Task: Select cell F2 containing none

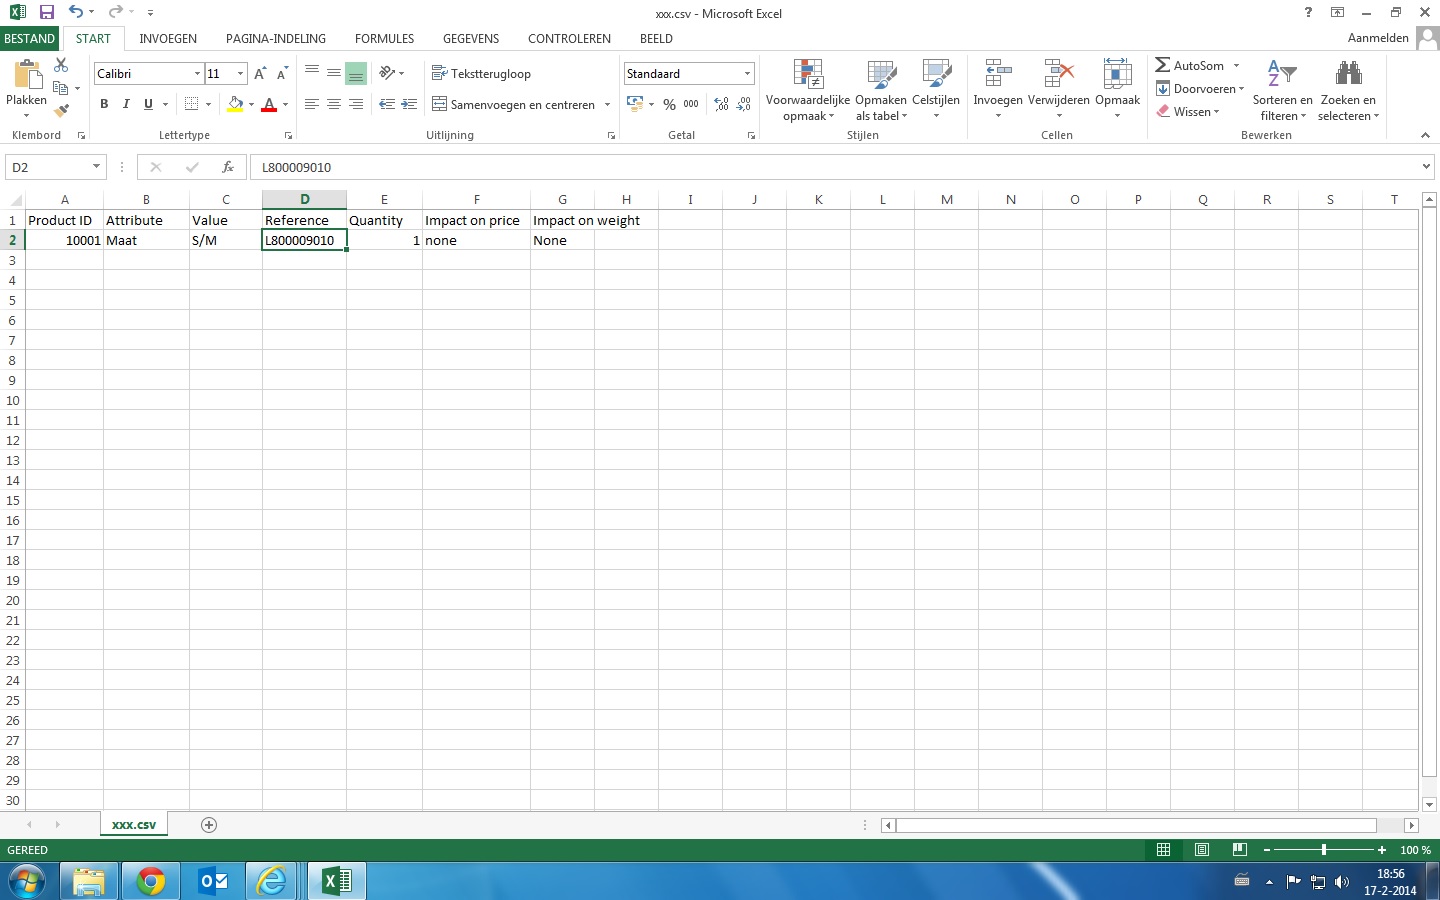Action: pos(476,240)
